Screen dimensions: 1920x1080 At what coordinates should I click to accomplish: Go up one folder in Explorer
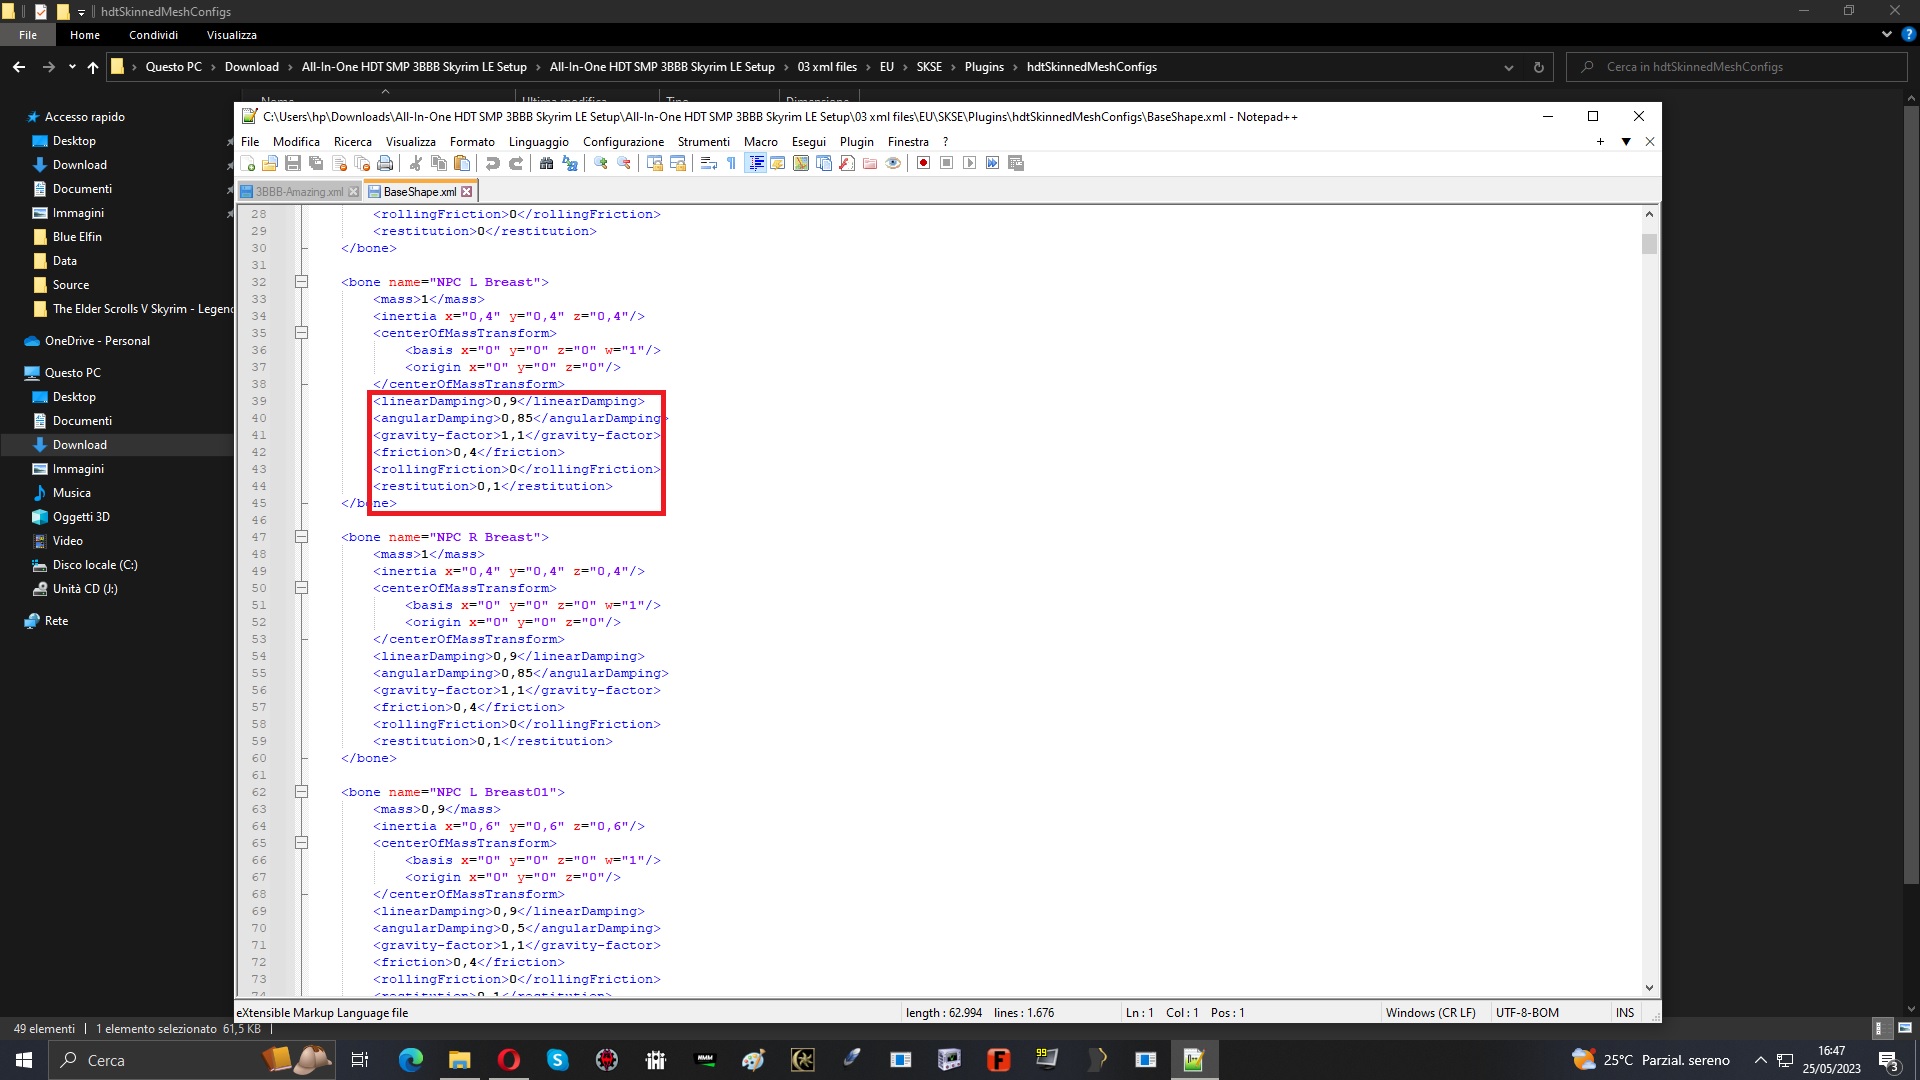[x=93, y=67]
